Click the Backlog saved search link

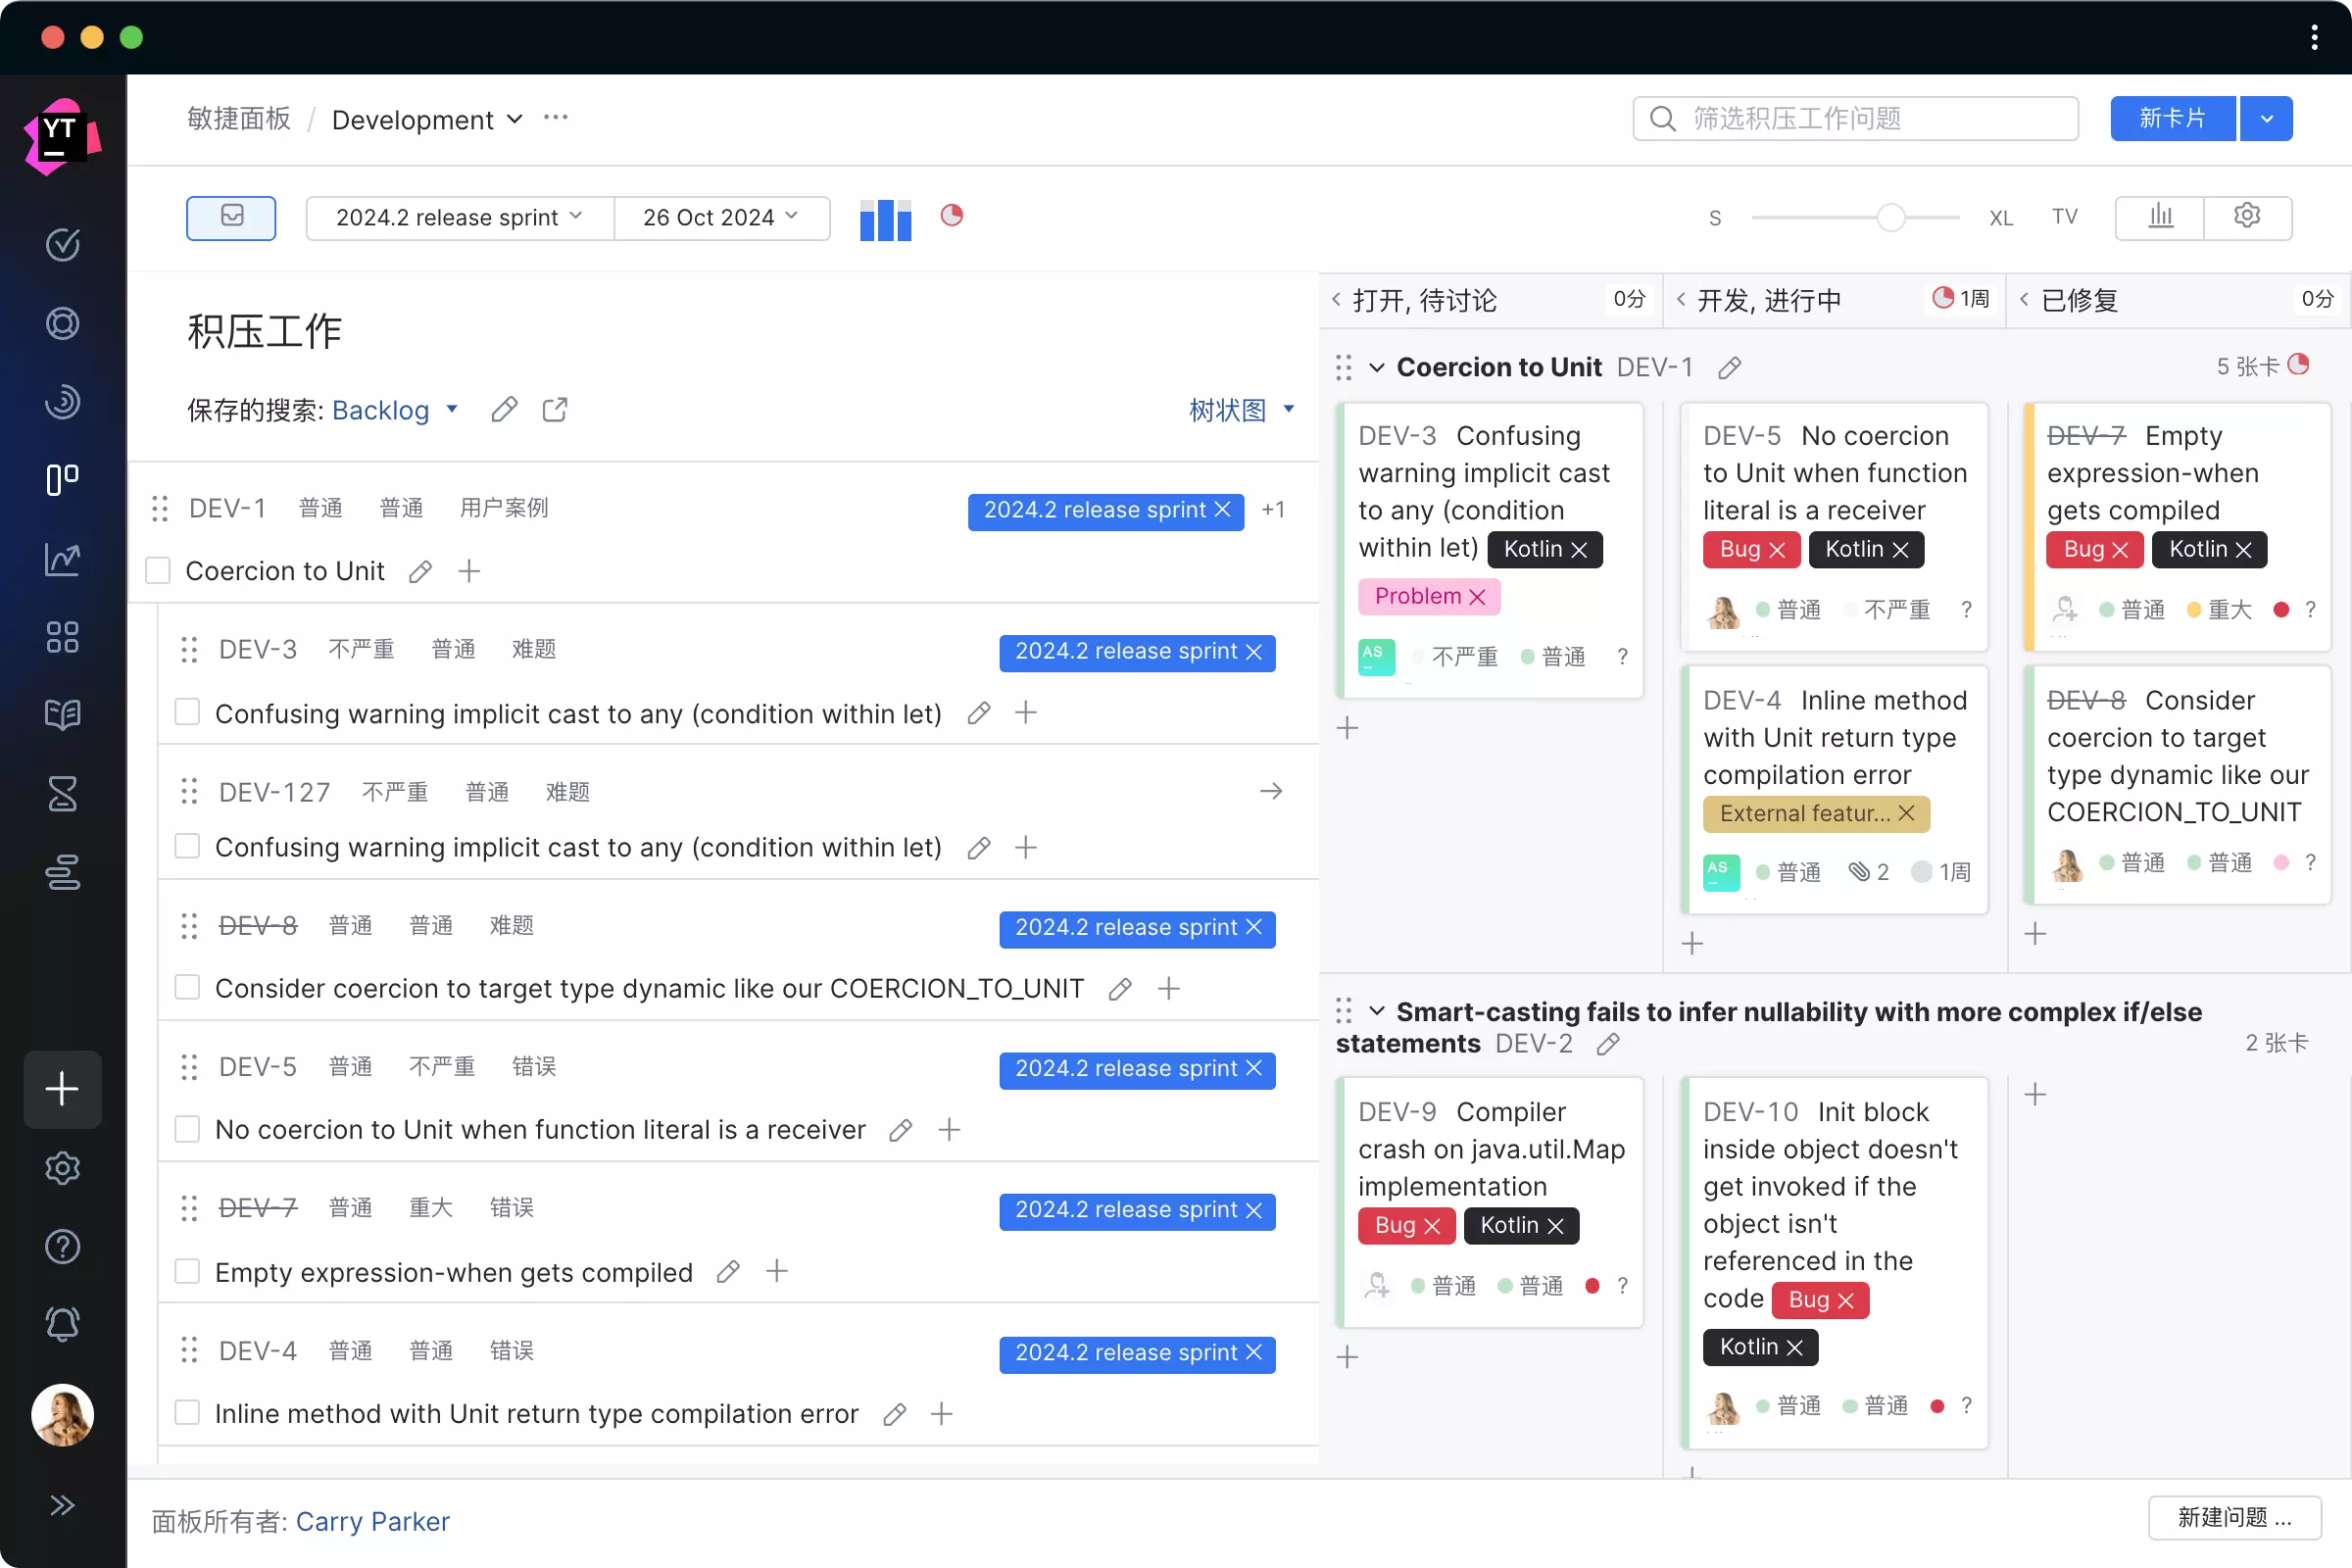tap(380, 410)
